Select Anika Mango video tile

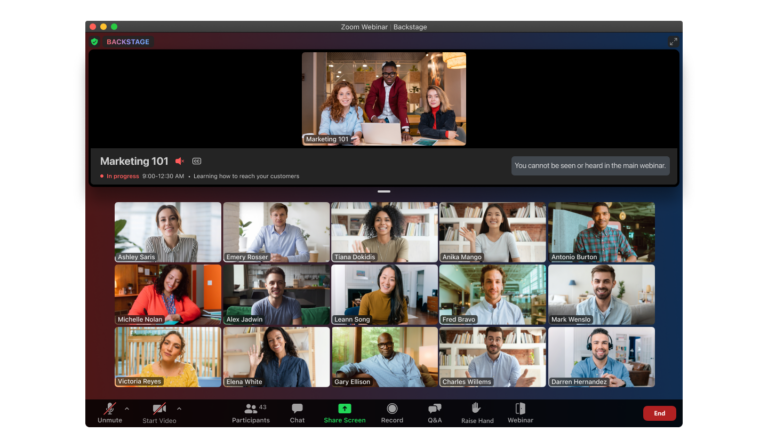[x=493, y=232]
